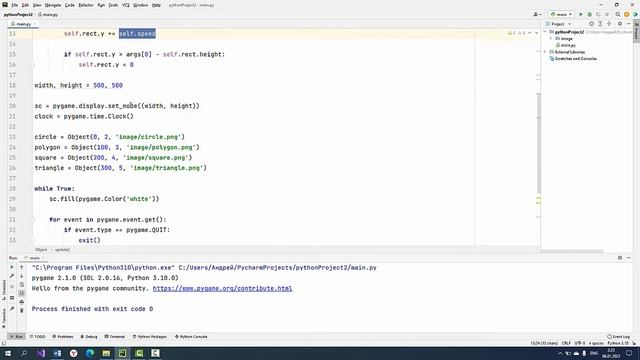Viewport: 640px width, 360px height.
Task: Start debugging with the green bug icon
Action: point(589,14)
